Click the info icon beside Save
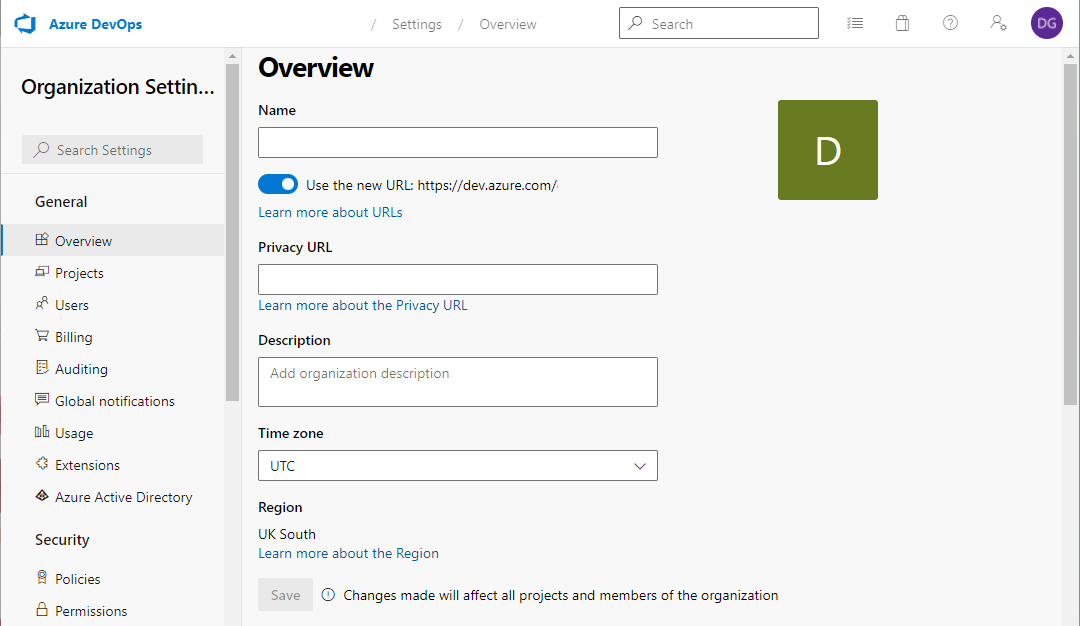The image size is (1080, 626). point(329,595)
